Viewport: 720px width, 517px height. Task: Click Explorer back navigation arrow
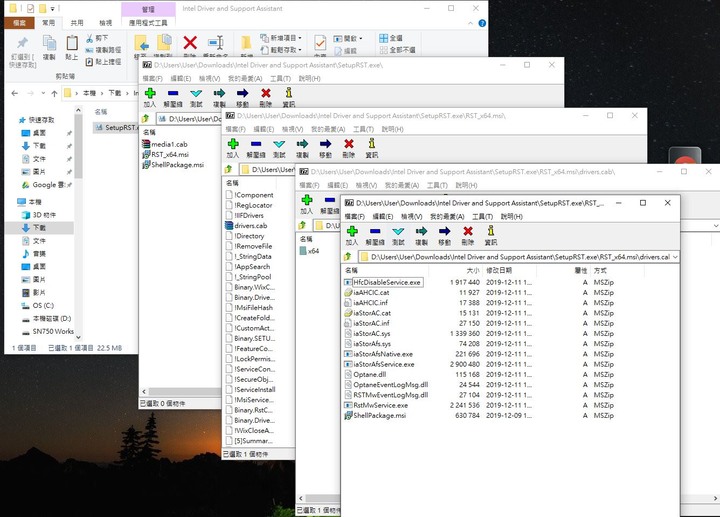click(15, 93)
